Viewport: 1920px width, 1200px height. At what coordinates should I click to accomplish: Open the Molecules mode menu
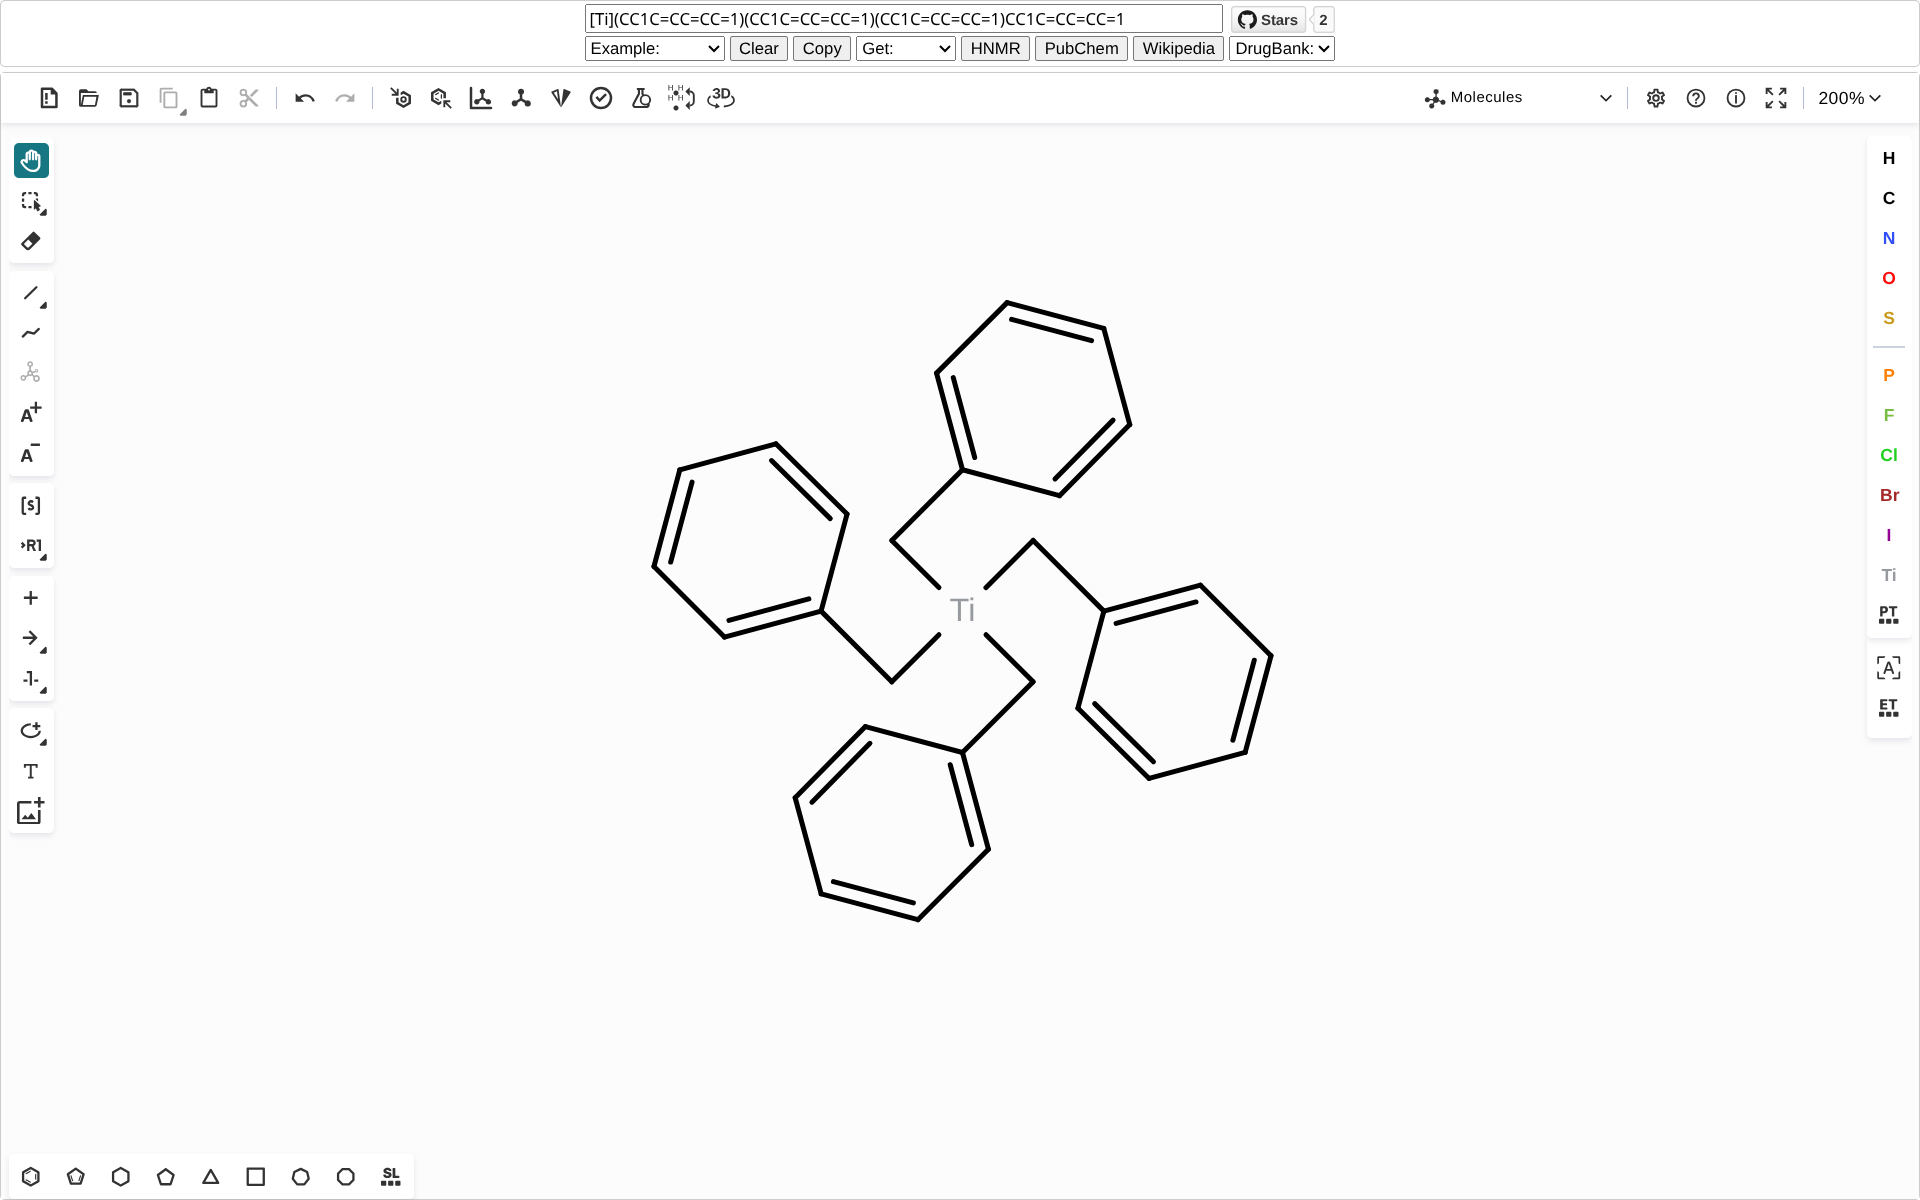click(x=1515, y=97)
